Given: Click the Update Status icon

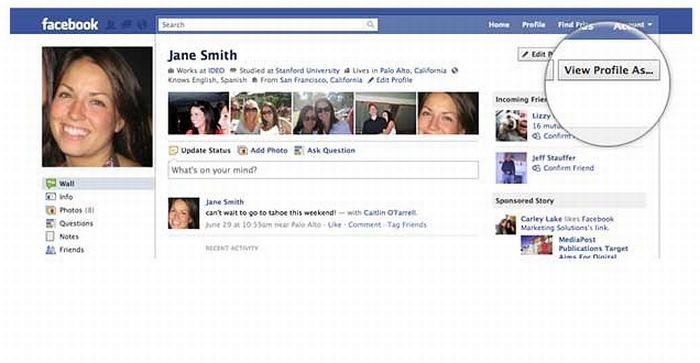Looking at the screenshot, I should pyautogui.click(x=173, y=150).
